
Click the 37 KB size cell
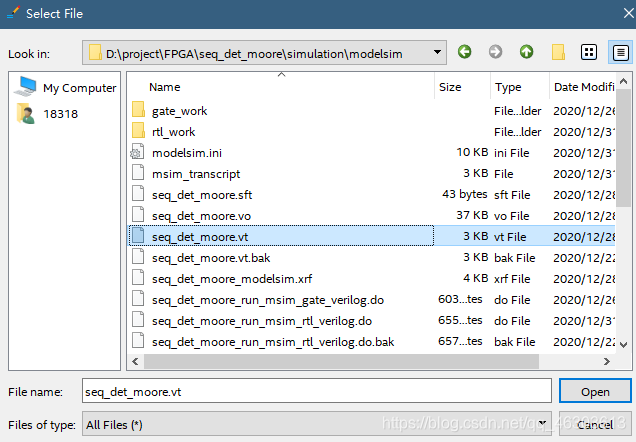pos(472,215)
